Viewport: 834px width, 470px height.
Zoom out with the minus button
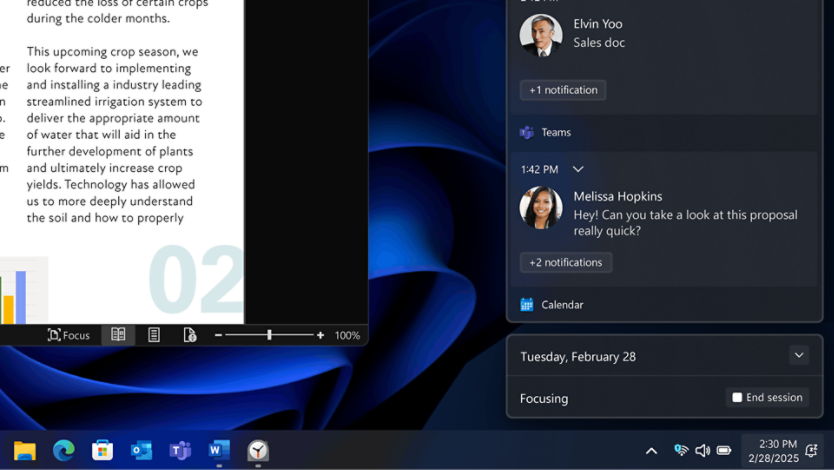(x=218, y=335)
